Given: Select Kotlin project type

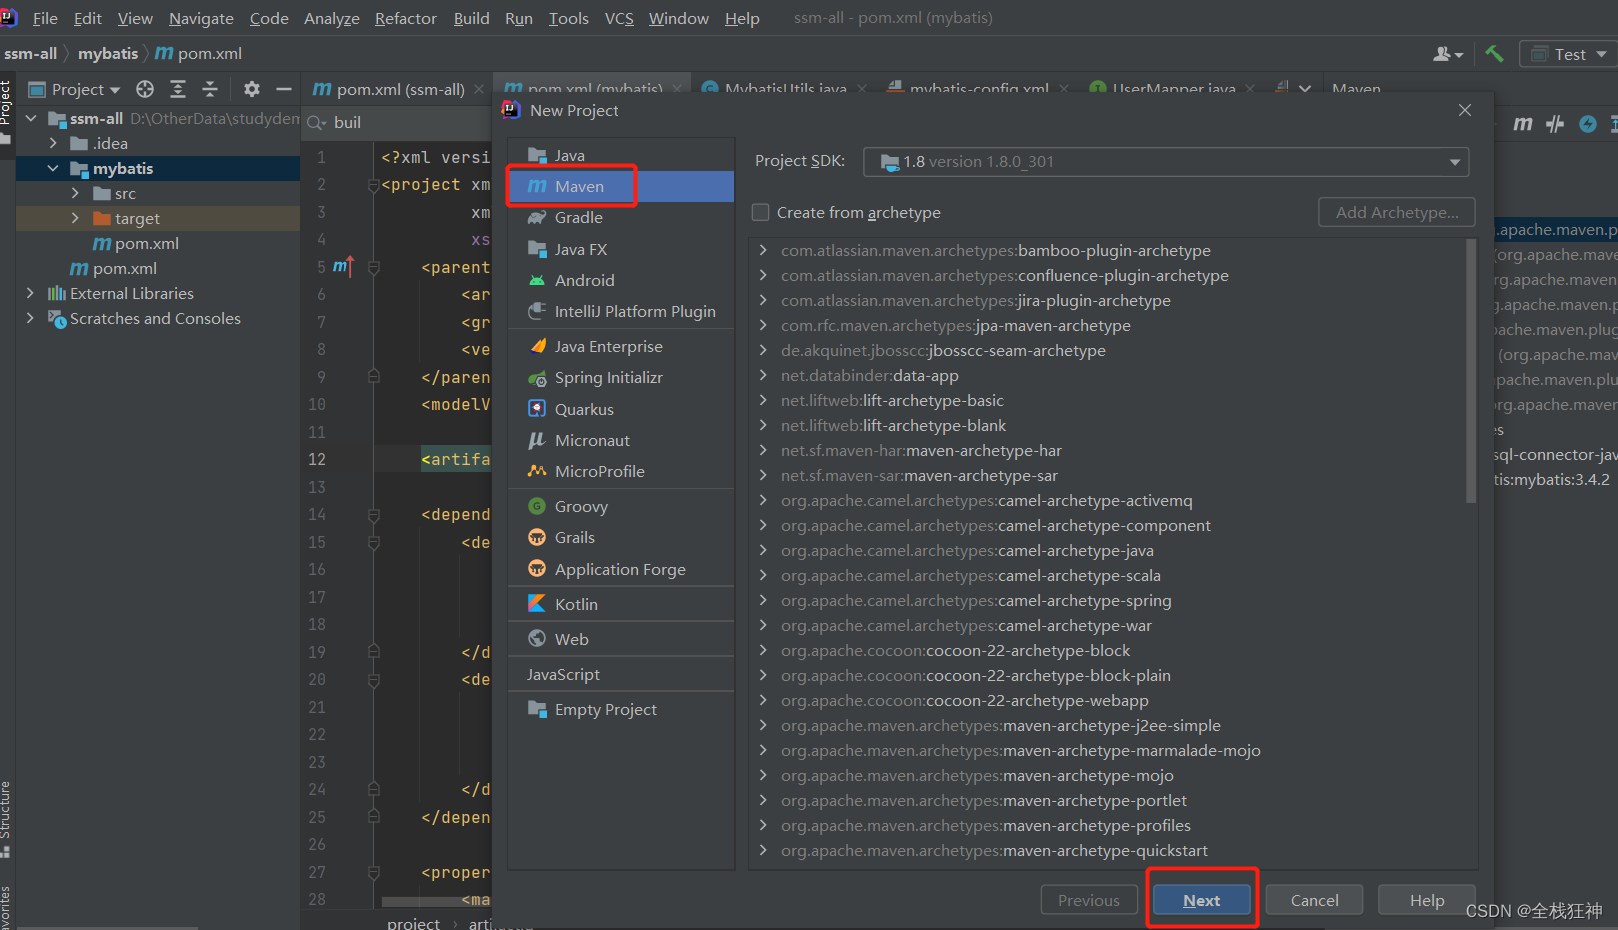Looking at the screenshot, I should click(621, 604).
